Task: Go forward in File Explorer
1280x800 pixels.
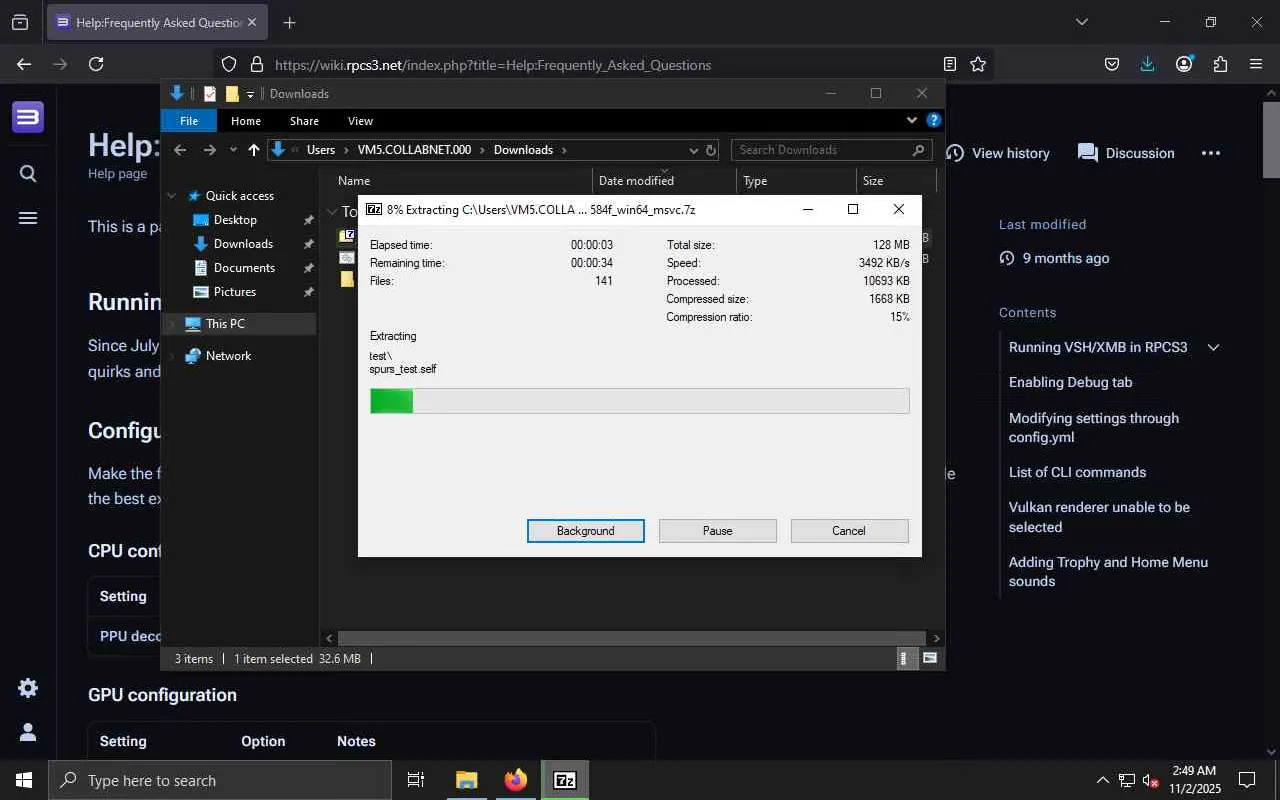Action: coord(209,150)
